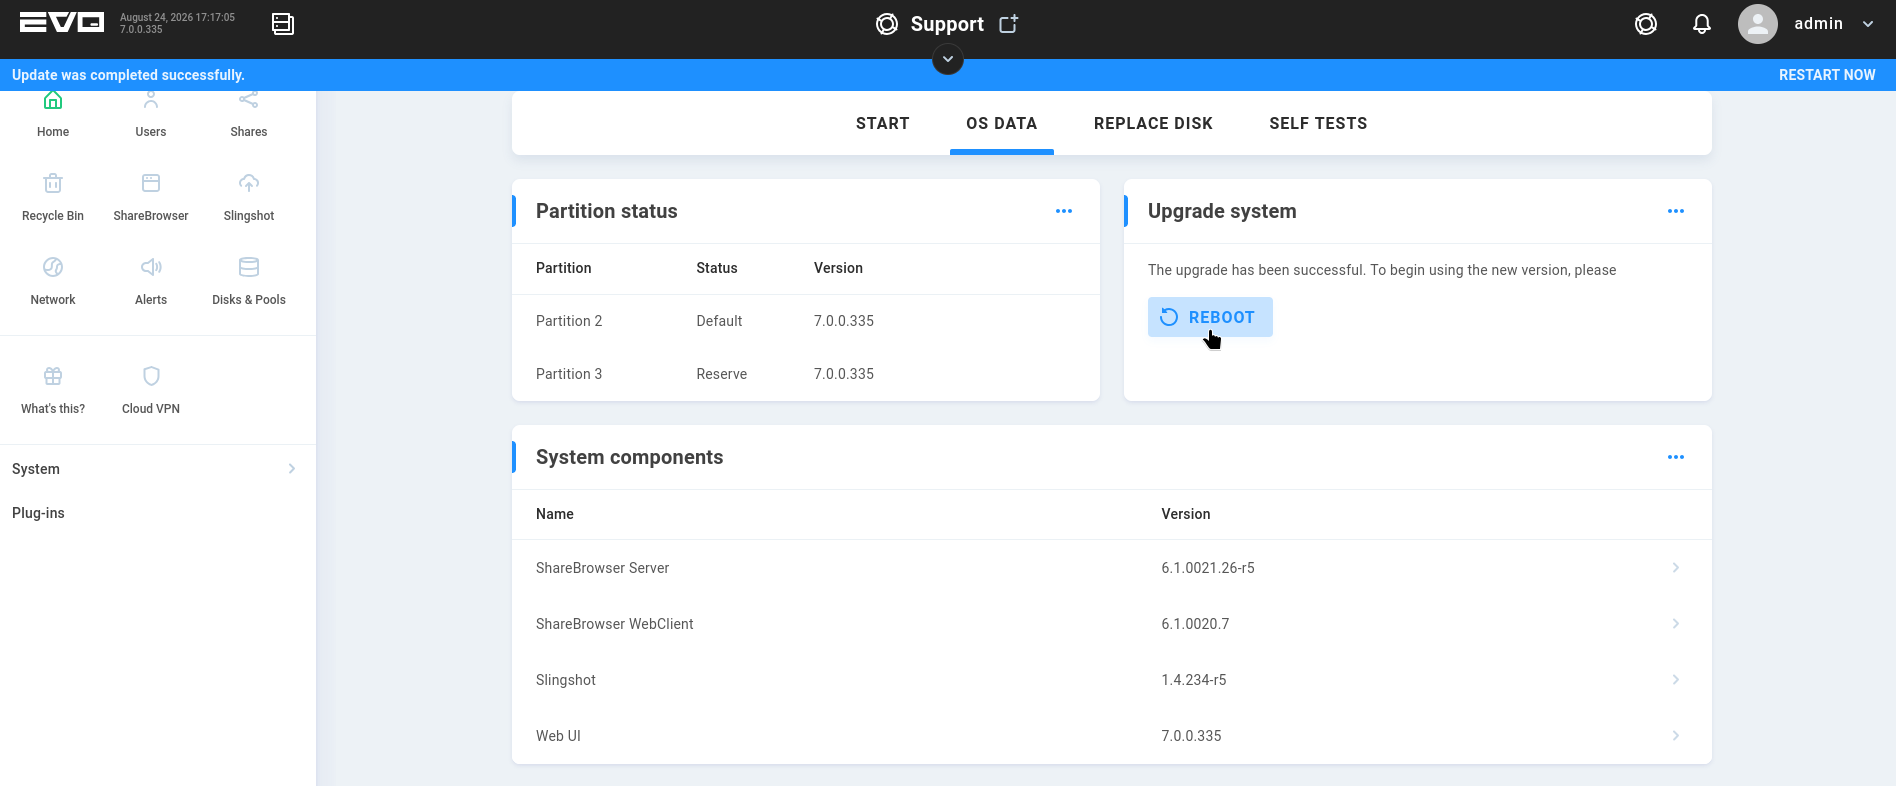Image resolution: width=1896 pixels, height=786 pixels.
Task: Click the Support title text
Action: coord(947,24)
